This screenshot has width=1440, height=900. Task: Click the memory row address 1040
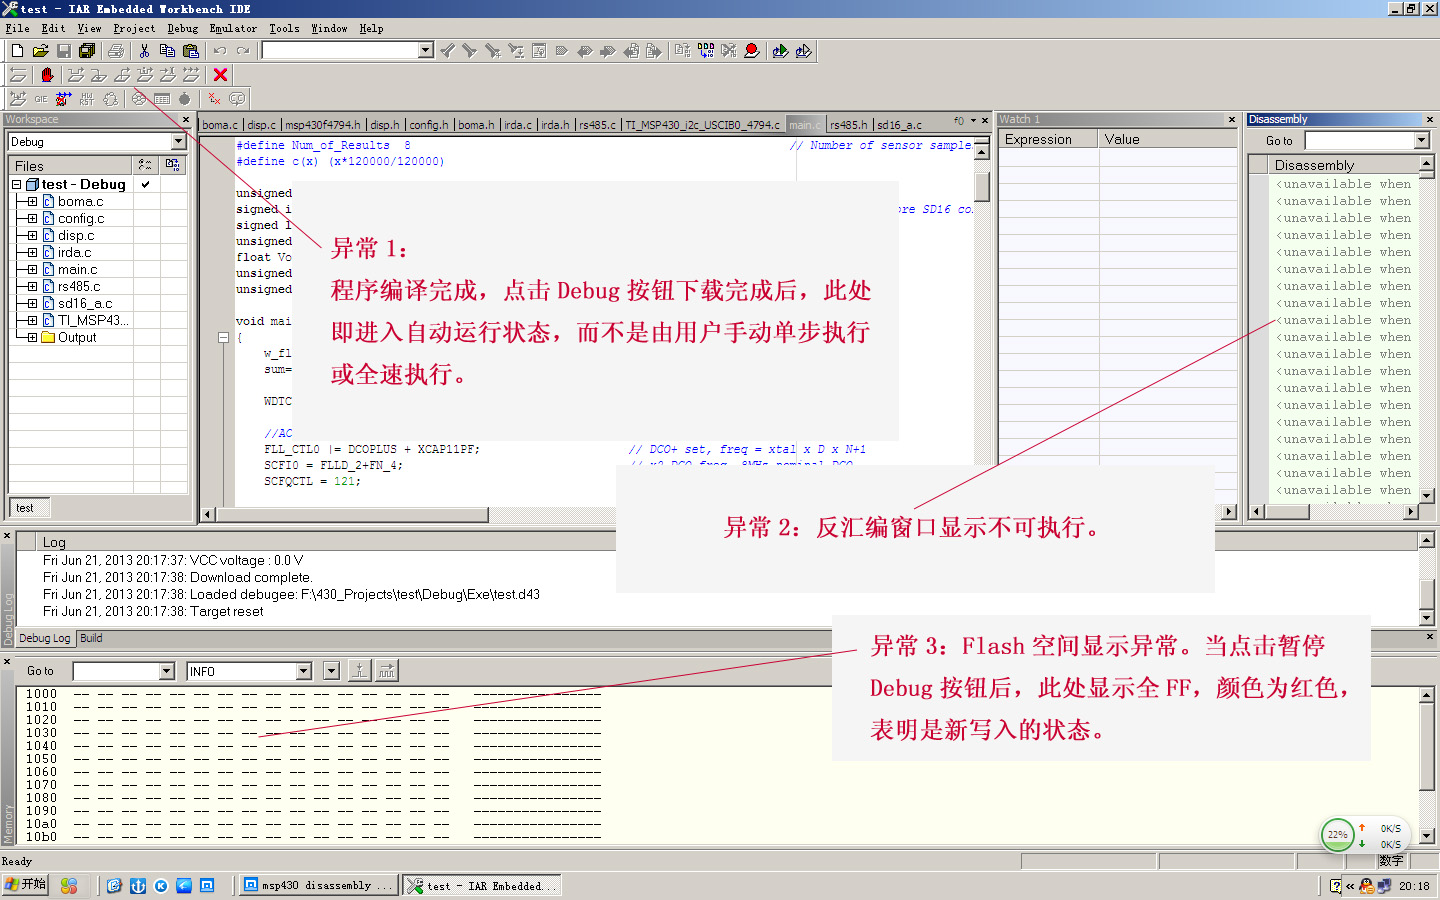pyautogui.click(x=41, y=746)
